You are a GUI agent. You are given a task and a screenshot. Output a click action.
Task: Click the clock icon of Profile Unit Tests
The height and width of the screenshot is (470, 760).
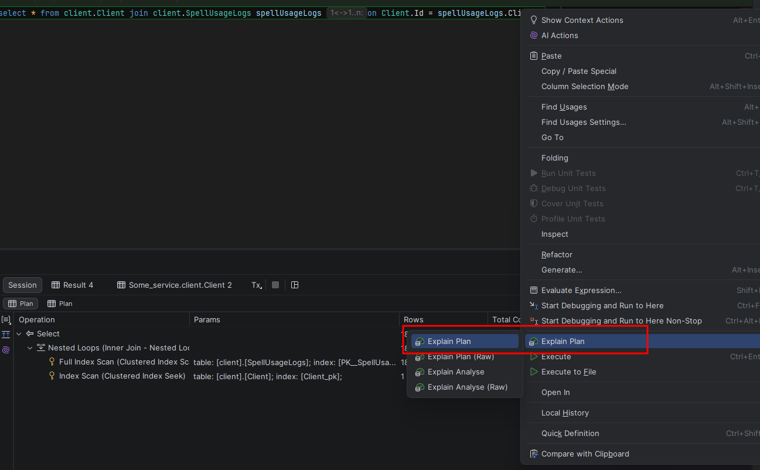pyautogui.click(x=534, y=219)
